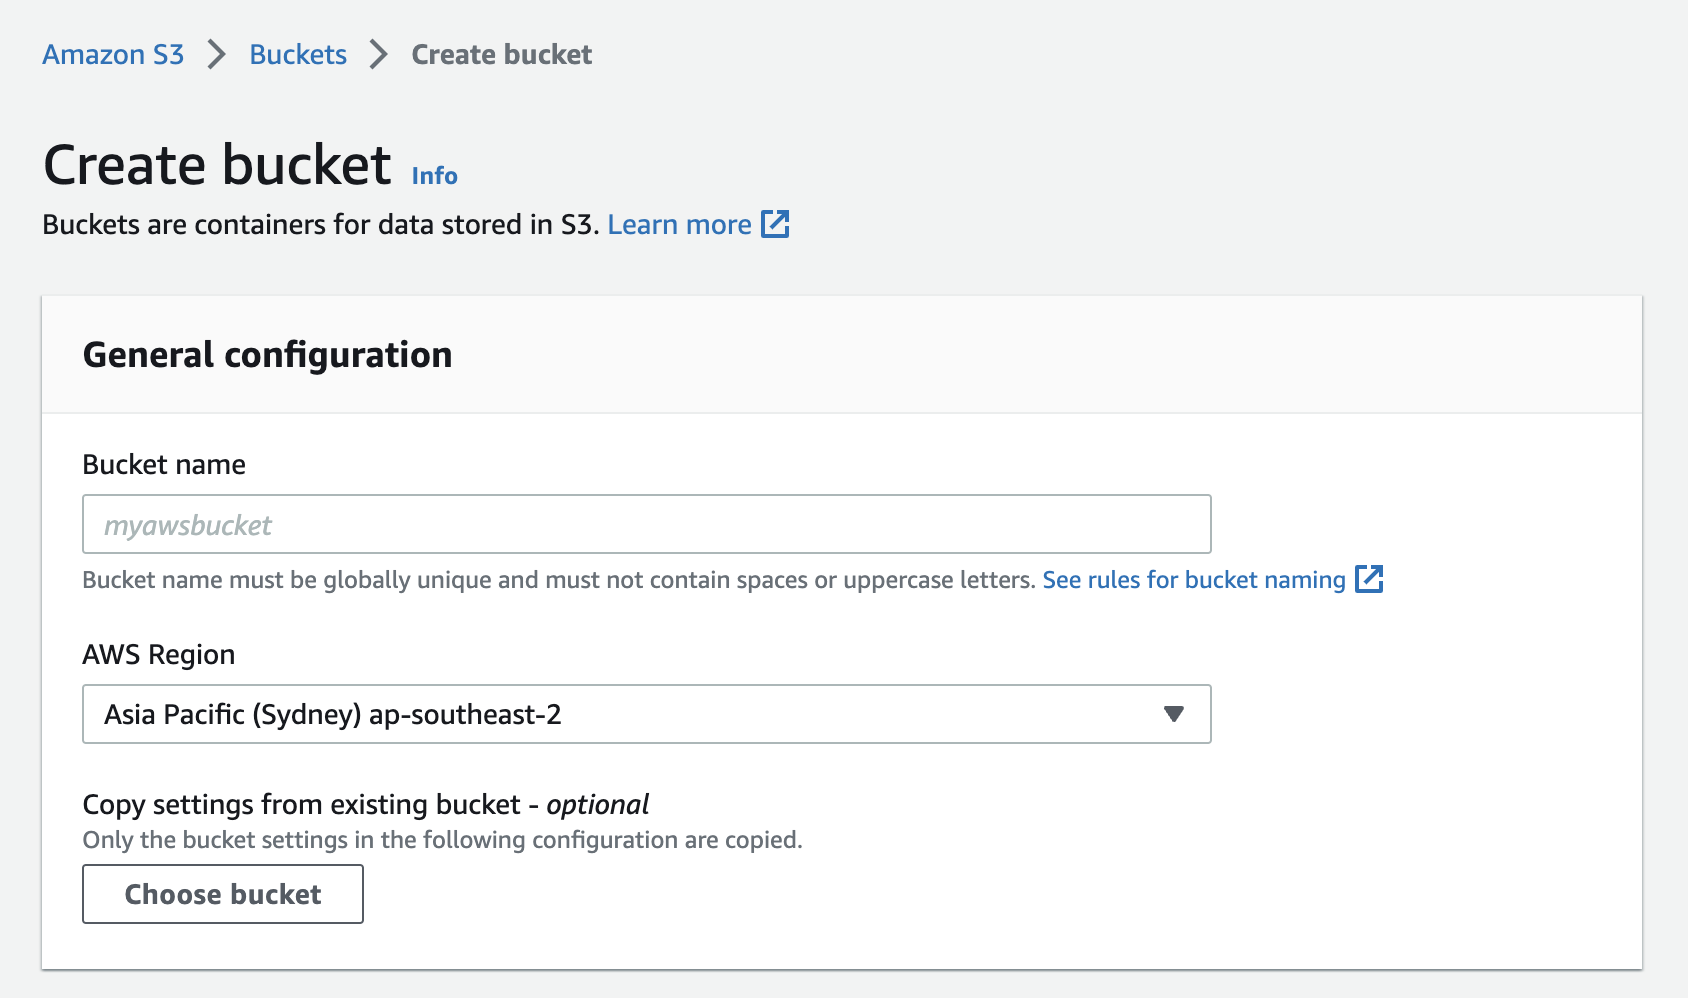The image size is (1688, 998).
Task: Click the external icon after bucket naming rules
Action: 1369,579
